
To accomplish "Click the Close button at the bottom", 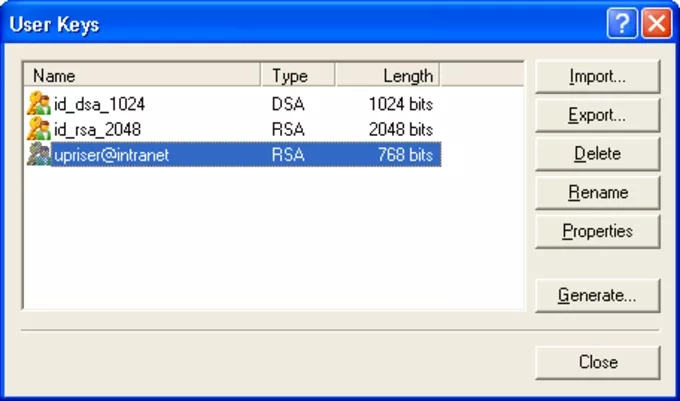I will tap(597, 362).
